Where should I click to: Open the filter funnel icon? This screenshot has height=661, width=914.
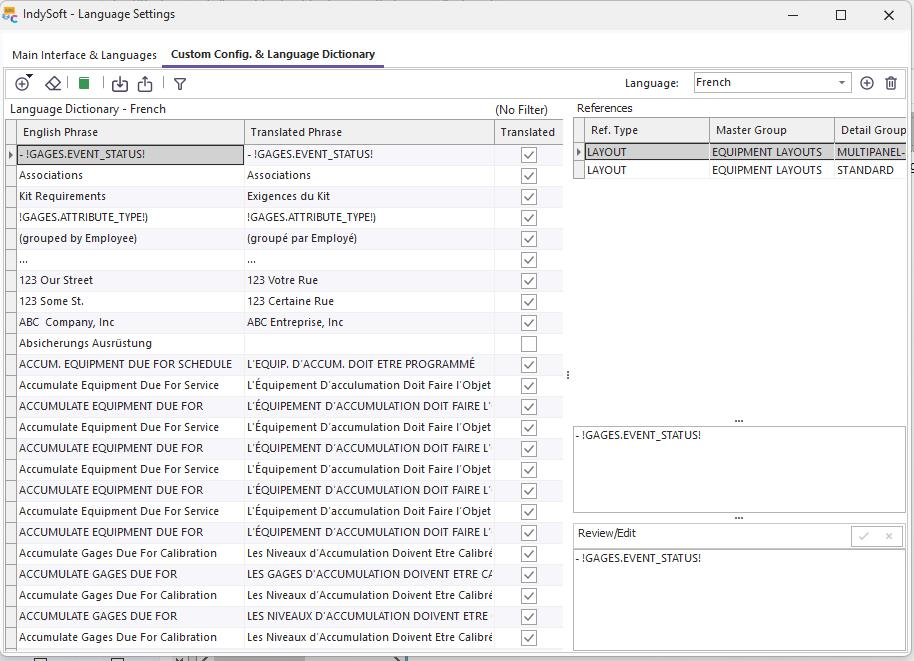click(180, 84)
